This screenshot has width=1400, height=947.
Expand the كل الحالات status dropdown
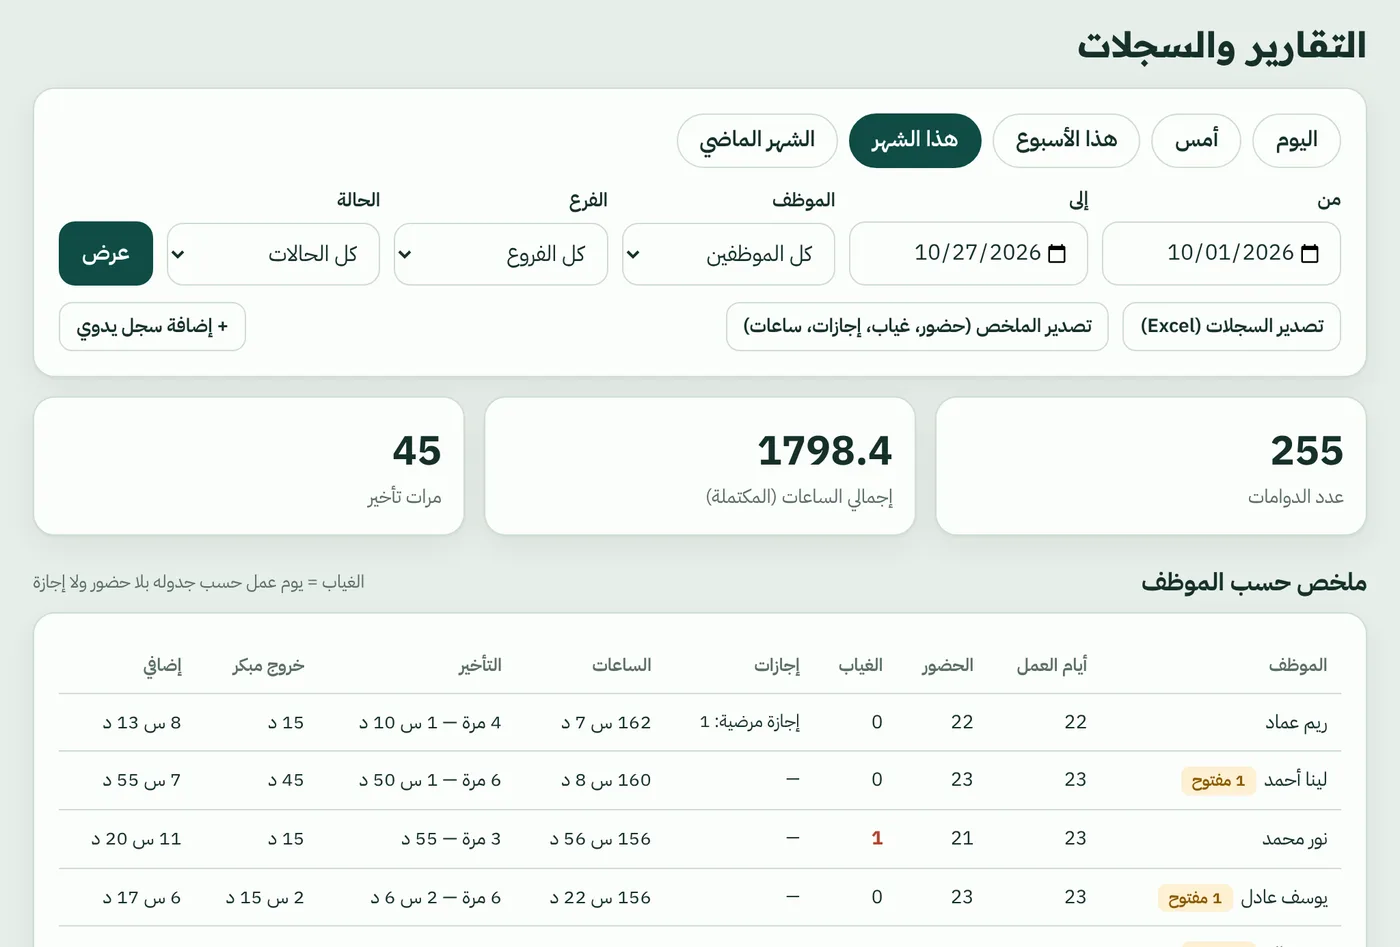[x=274, y=254]
